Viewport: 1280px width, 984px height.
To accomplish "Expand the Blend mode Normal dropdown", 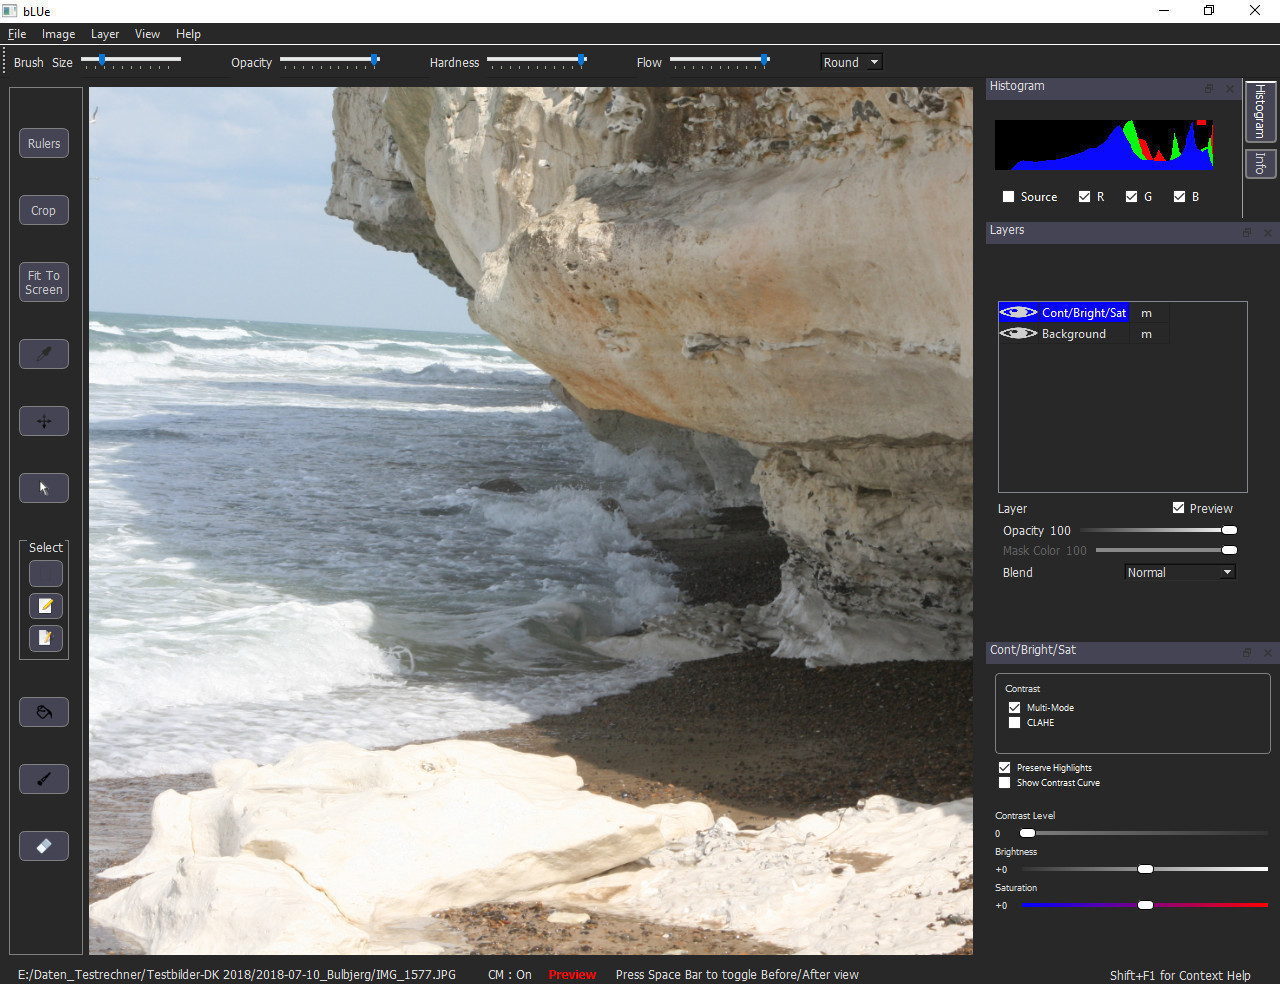I will [x=1180, y=573].
